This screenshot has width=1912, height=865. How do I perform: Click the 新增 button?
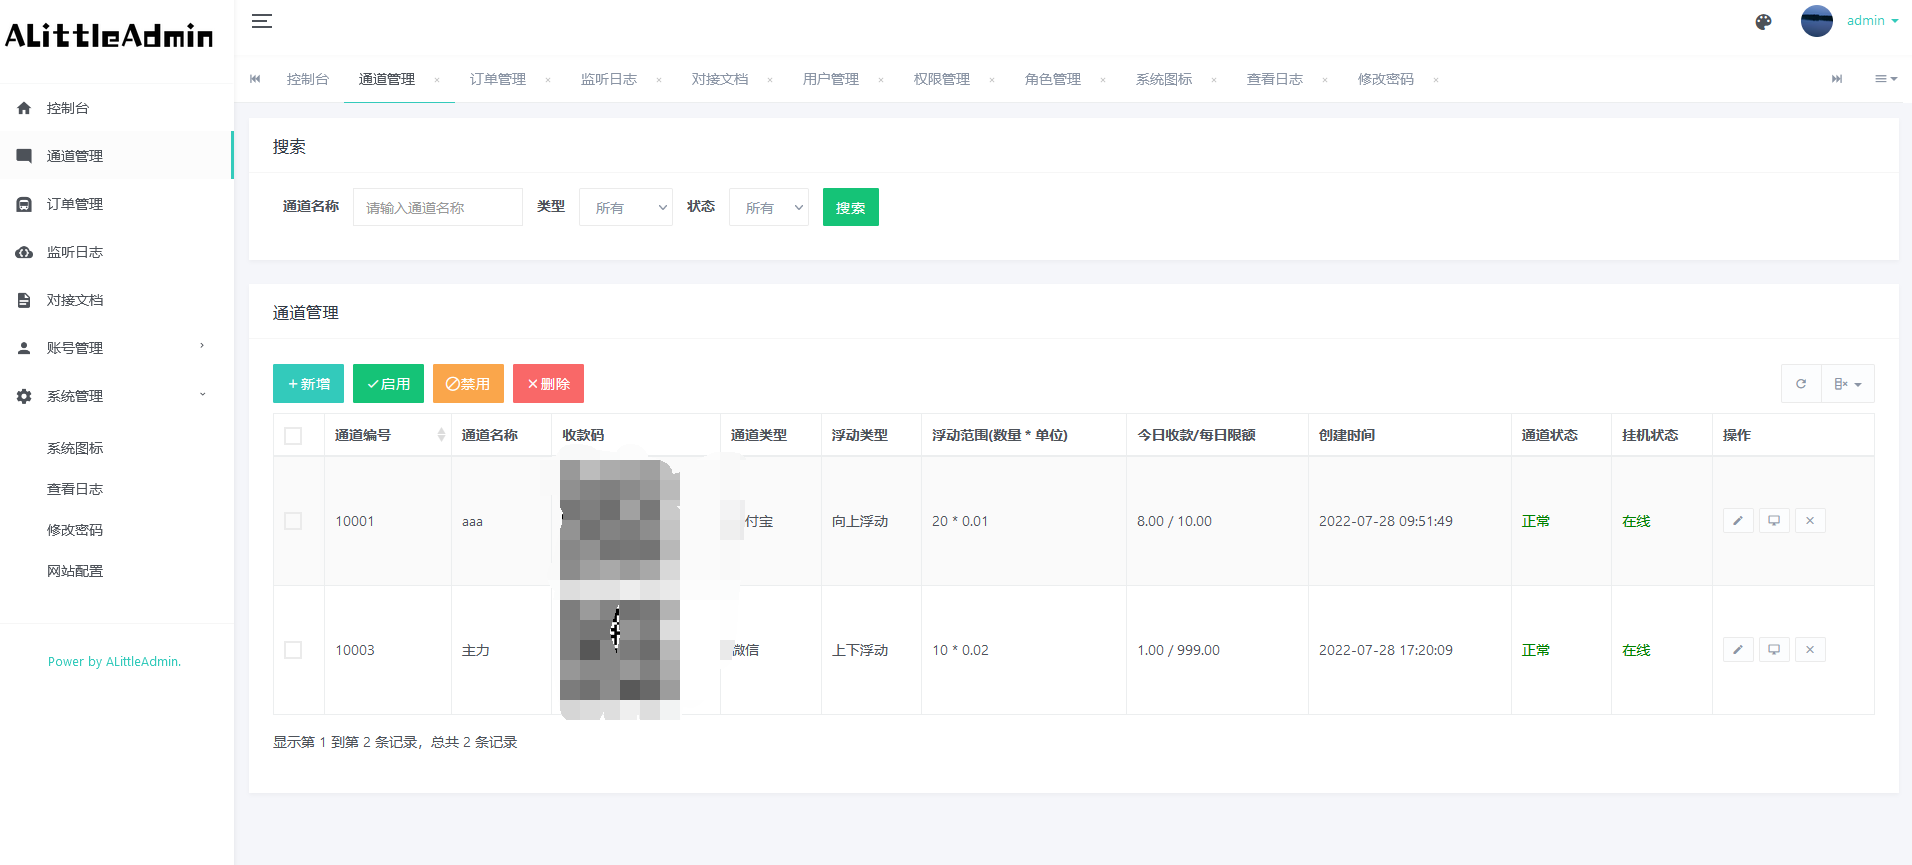click(x=308, y=384)
